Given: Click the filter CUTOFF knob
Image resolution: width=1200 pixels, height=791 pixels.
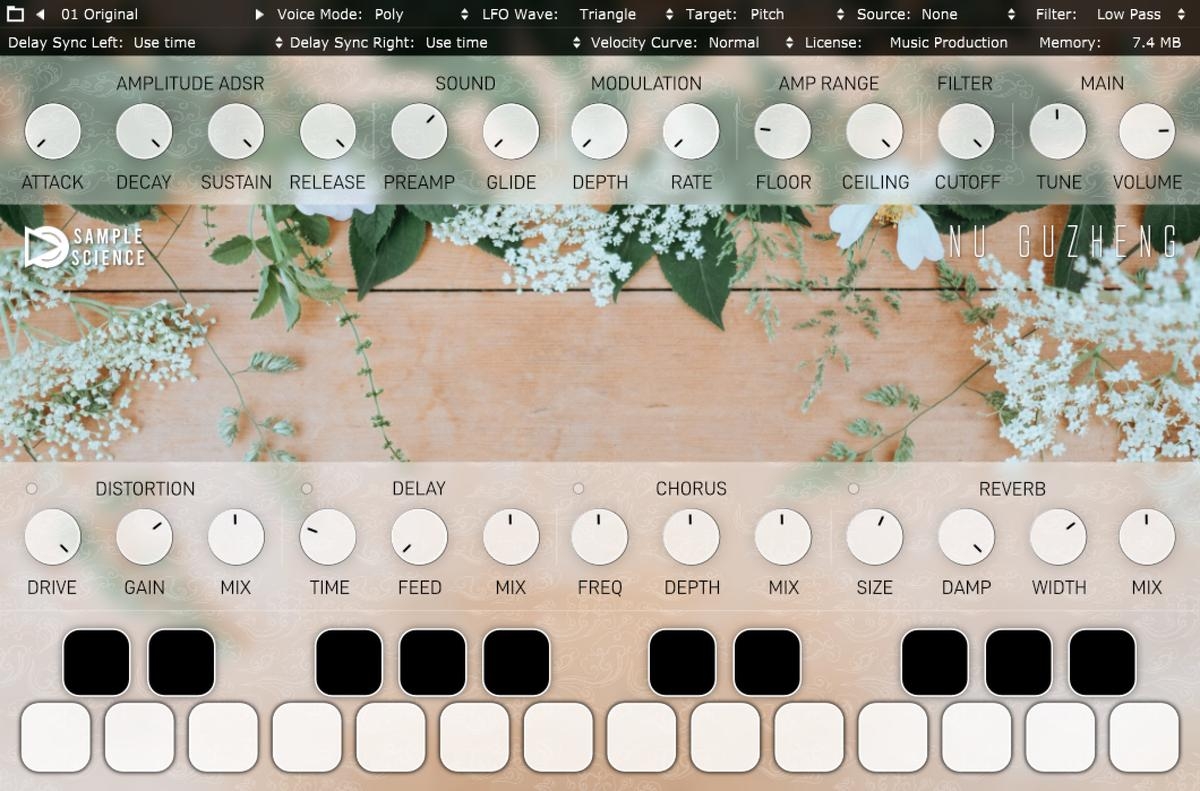Looking at the screenshot, I should tap(966, 132).
